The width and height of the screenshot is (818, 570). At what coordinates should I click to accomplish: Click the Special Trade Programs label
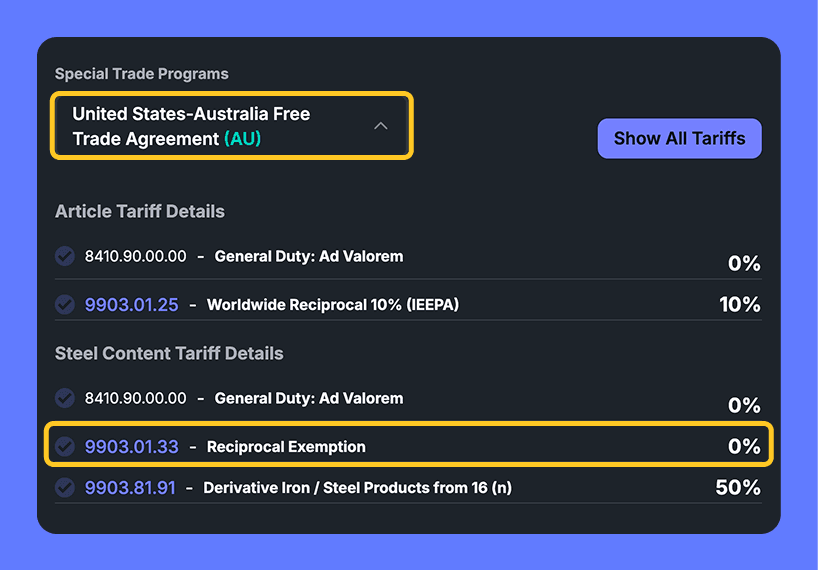click(141, 74)
